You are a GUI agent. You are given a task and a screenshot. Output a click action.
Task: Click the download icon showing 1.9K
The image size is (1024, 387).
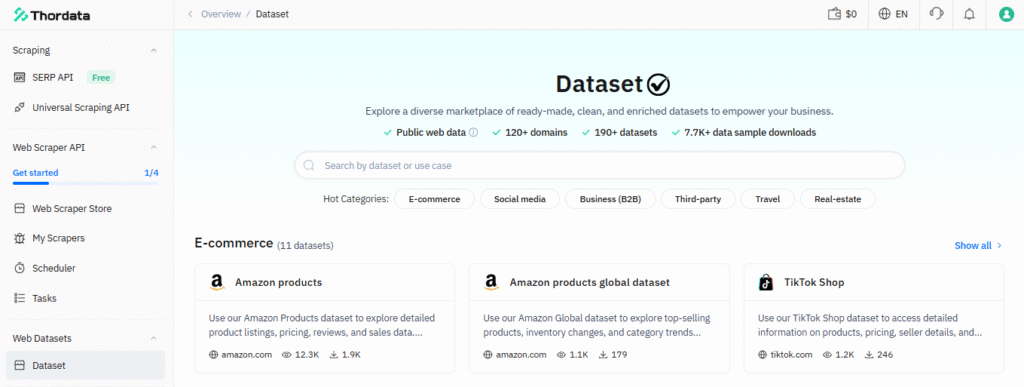pos(333,355)
